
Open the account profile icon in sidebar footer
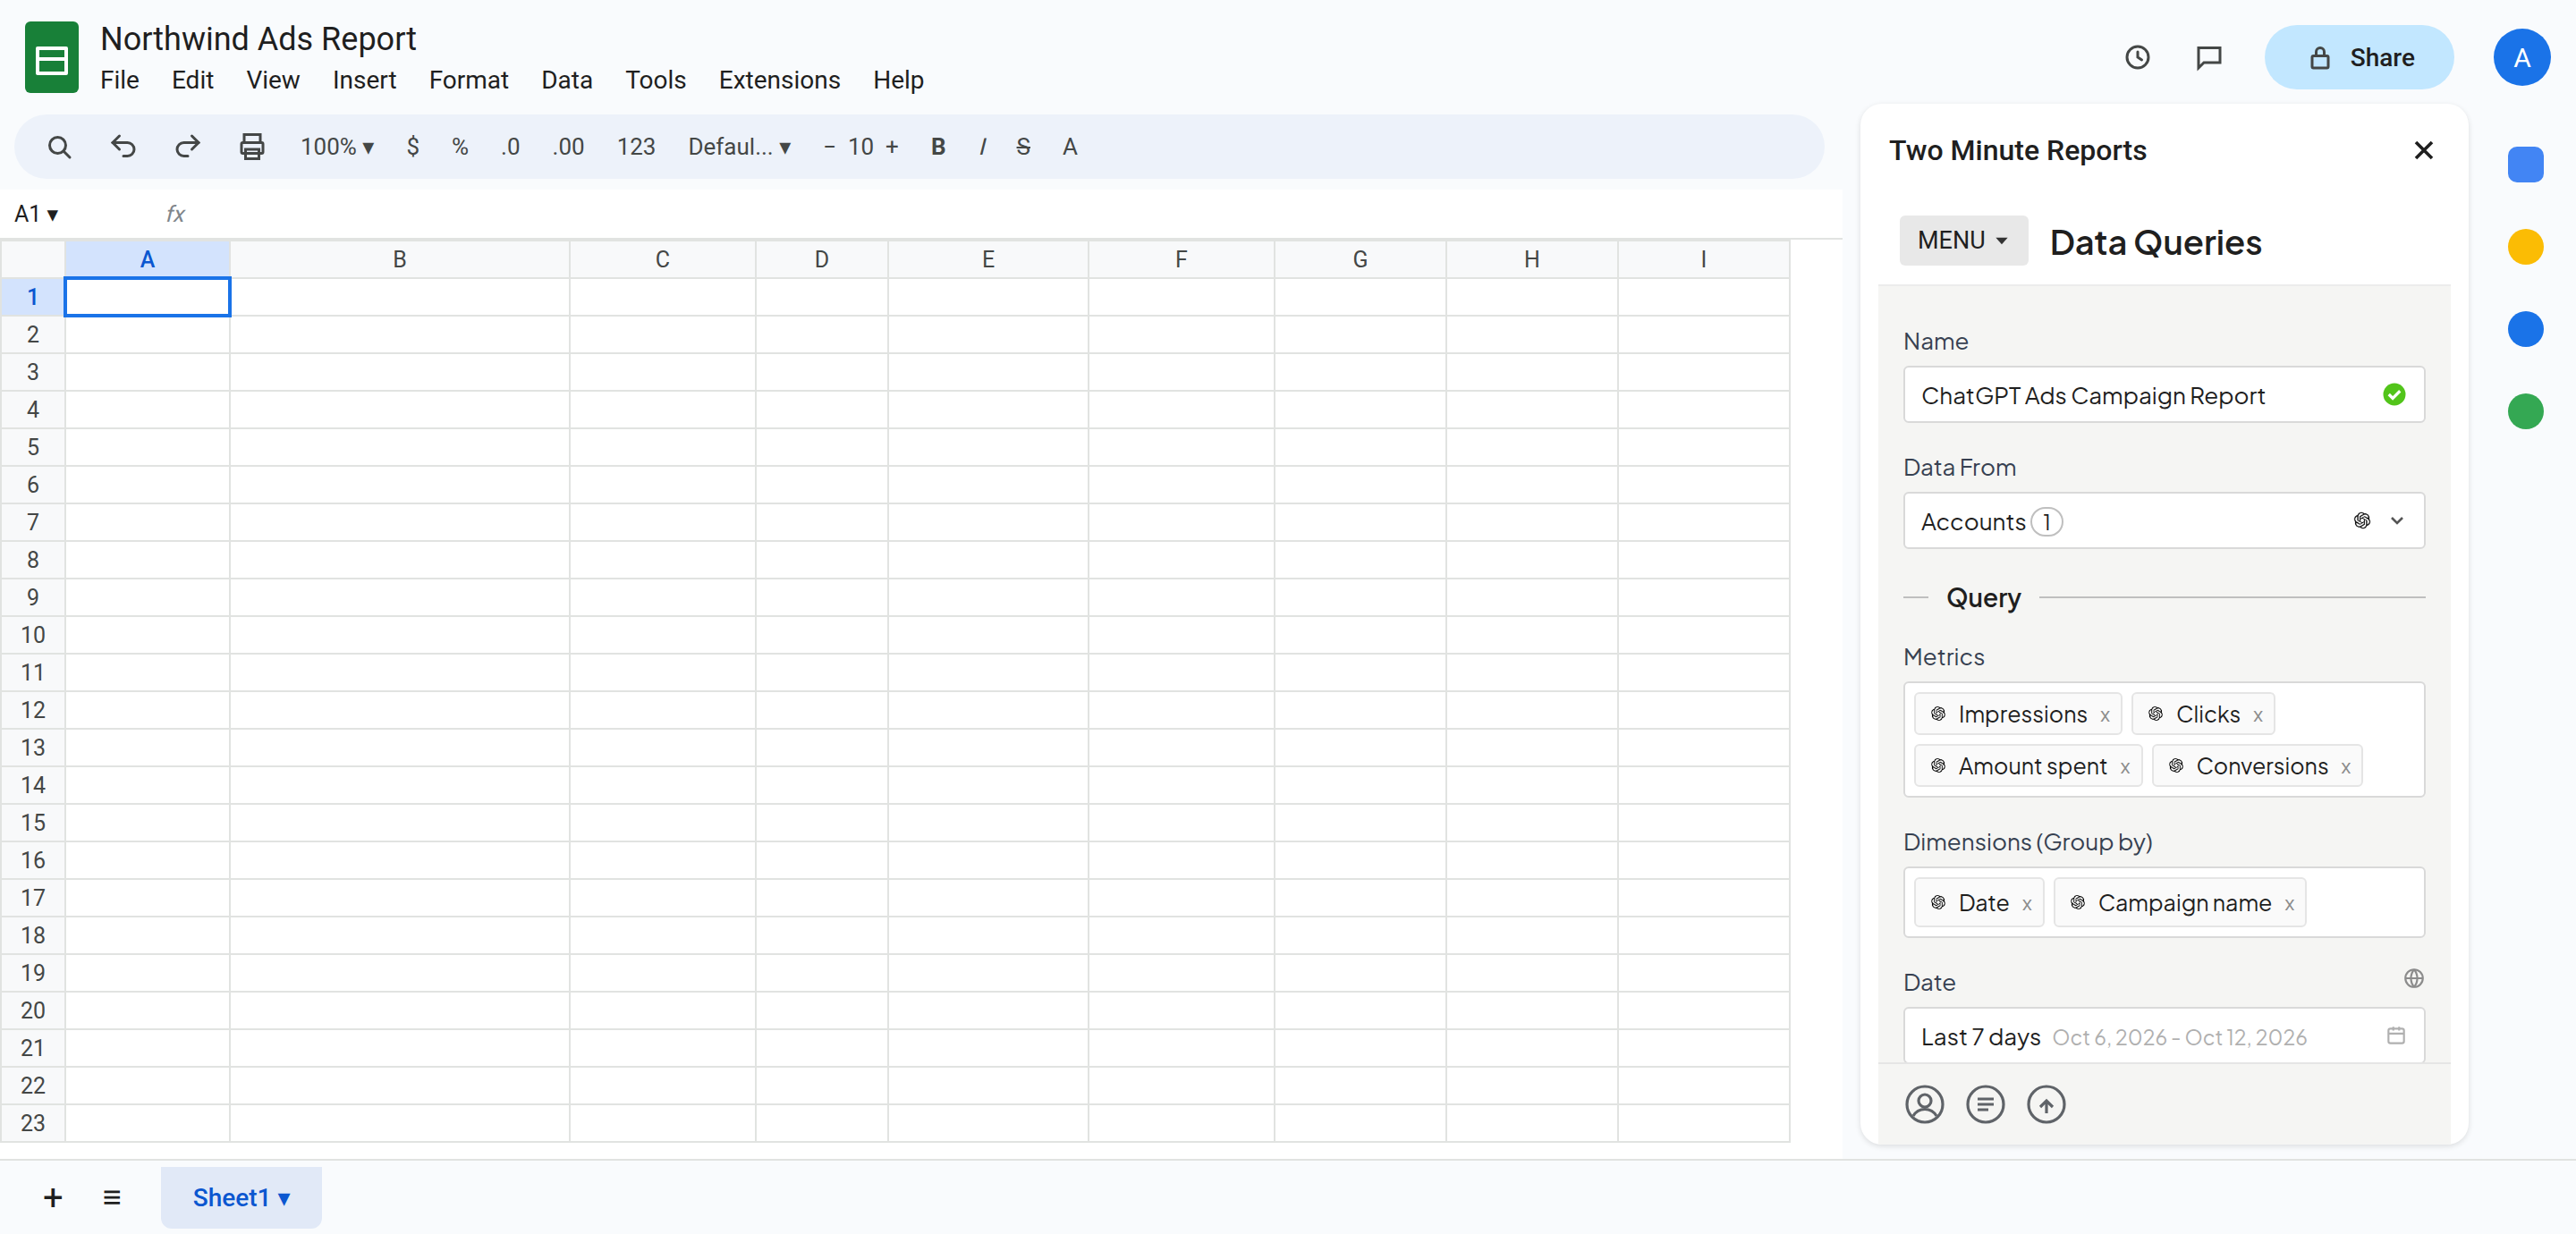(1924, 1104)
